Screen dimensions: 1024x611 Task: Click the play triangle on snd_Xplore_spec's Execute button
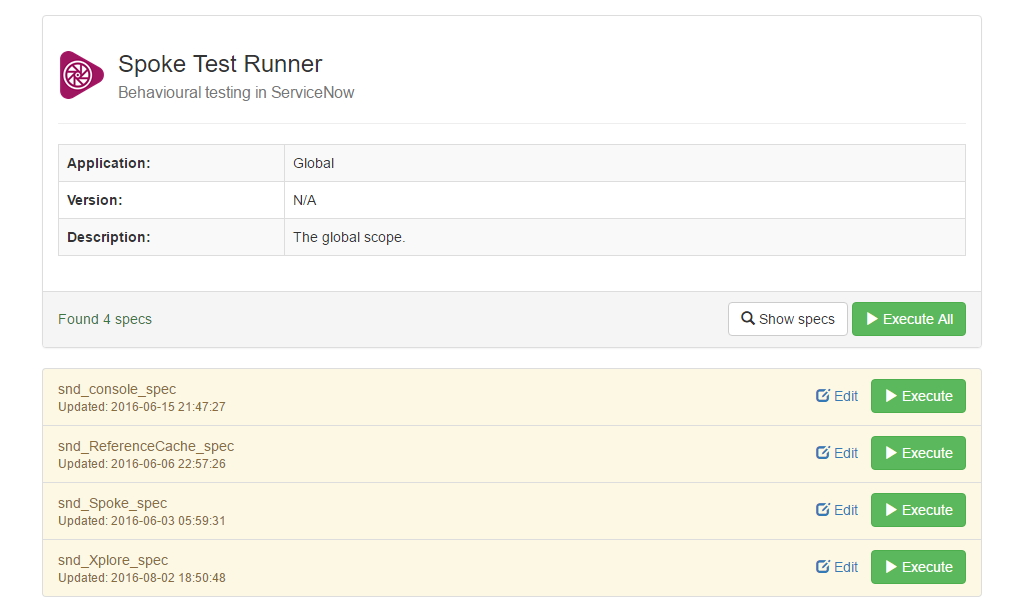[891, 567]
